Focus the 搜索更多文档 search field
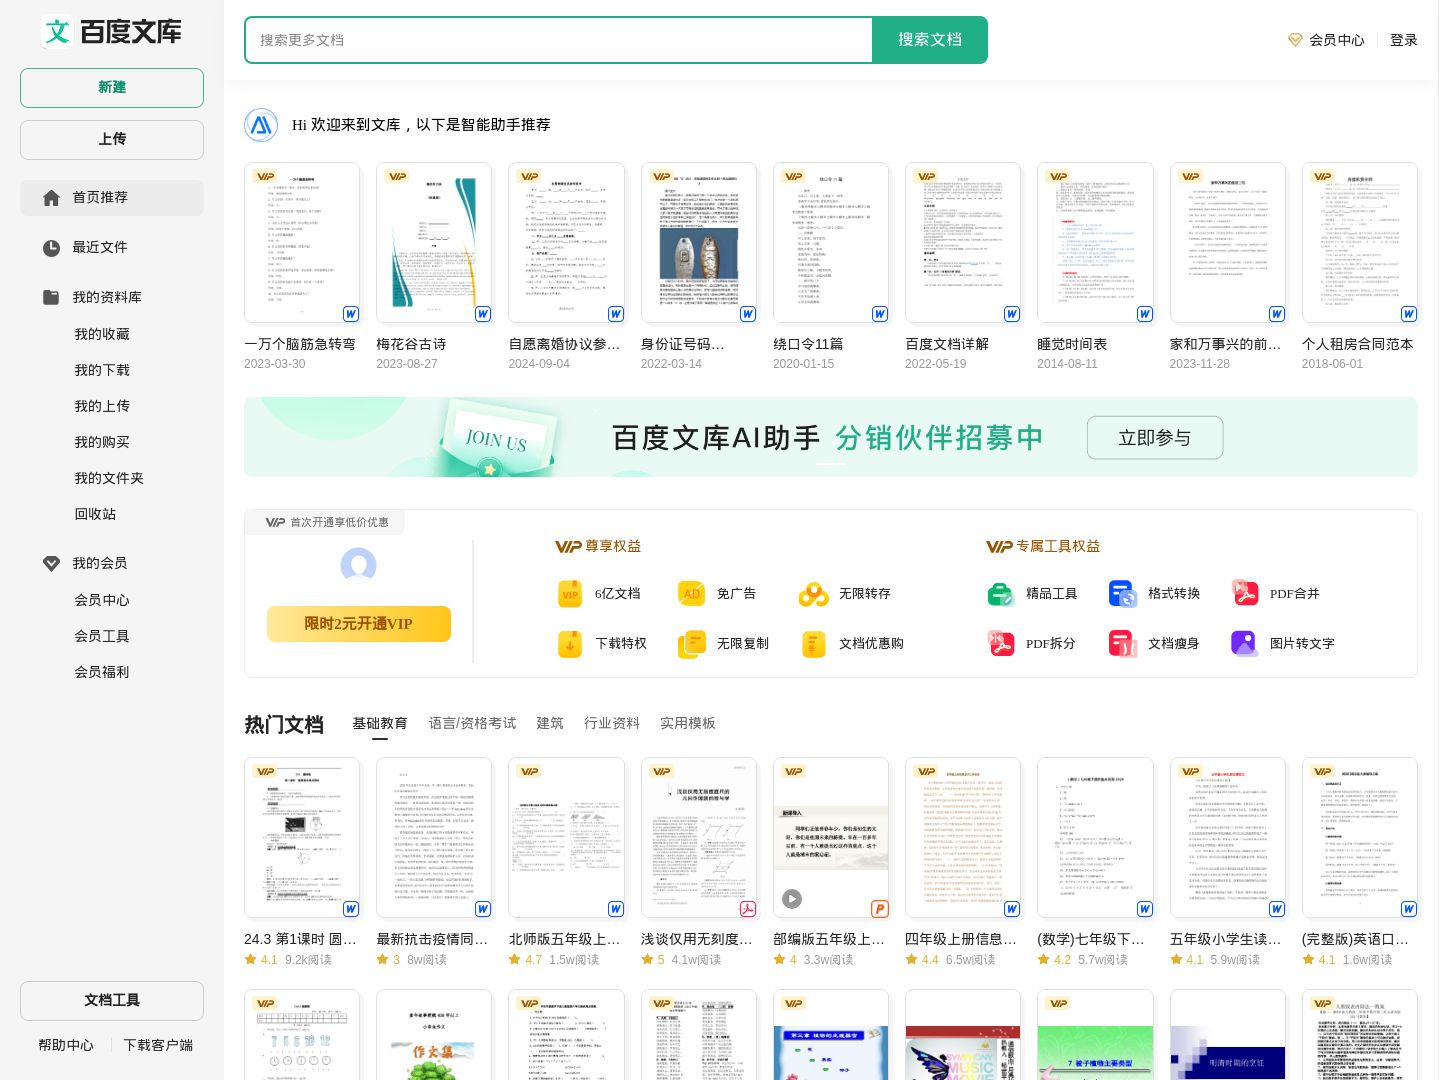Screen dimensions: 1440x1080 pos(559,40)
